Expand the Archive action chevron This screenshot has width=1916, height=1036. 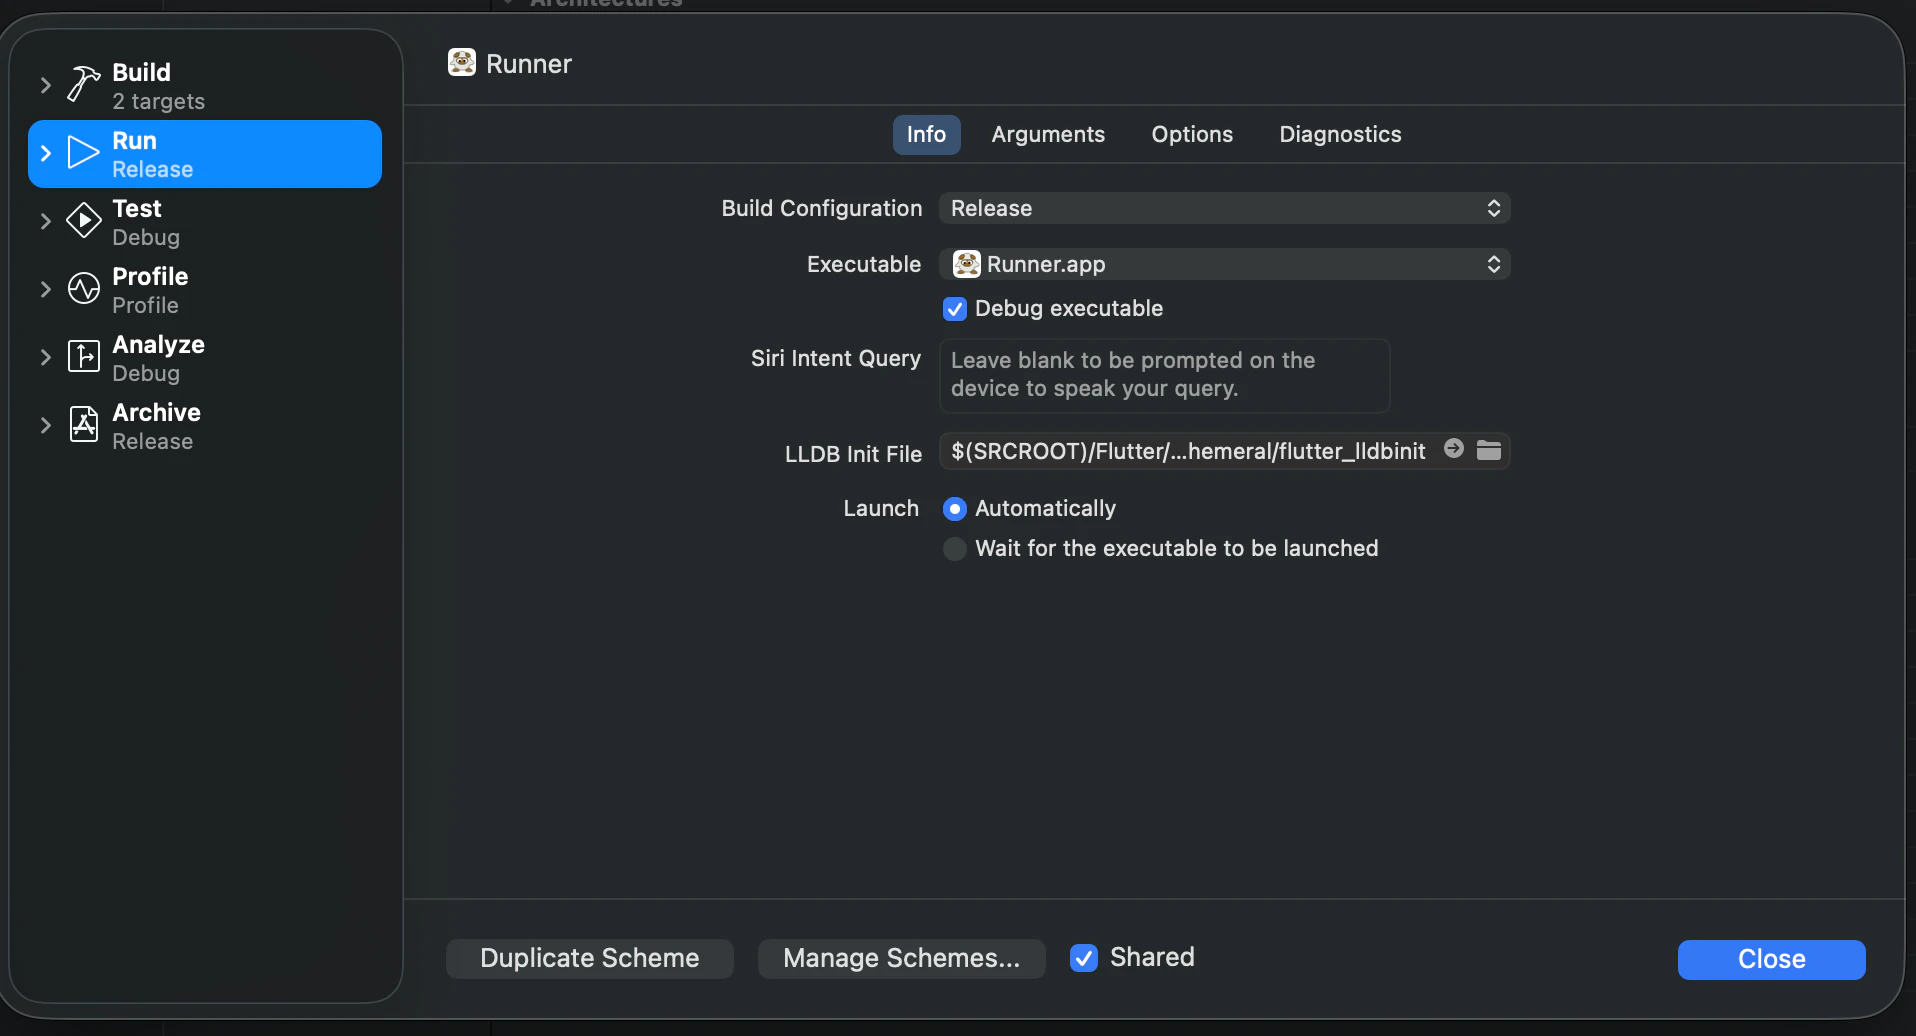pyautogui.click(x=45, y=425)
